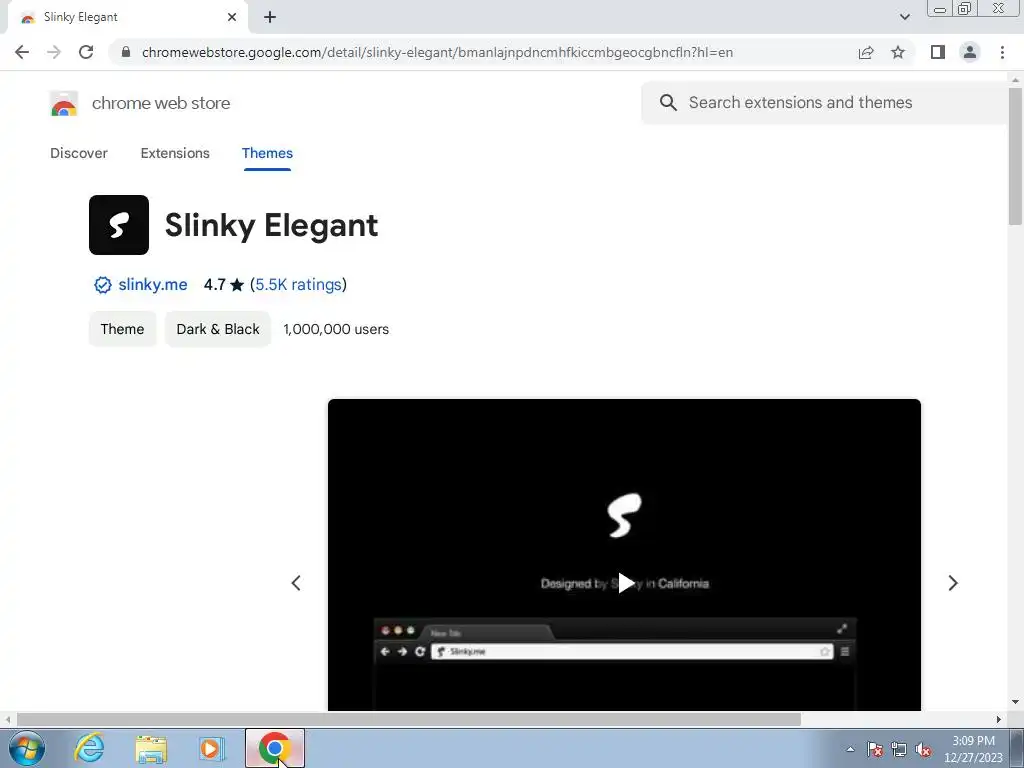The height and width of the screenshot is (768, 1024).
Task: Click the Slinky Elegant title heading
Action: (271, 225)
